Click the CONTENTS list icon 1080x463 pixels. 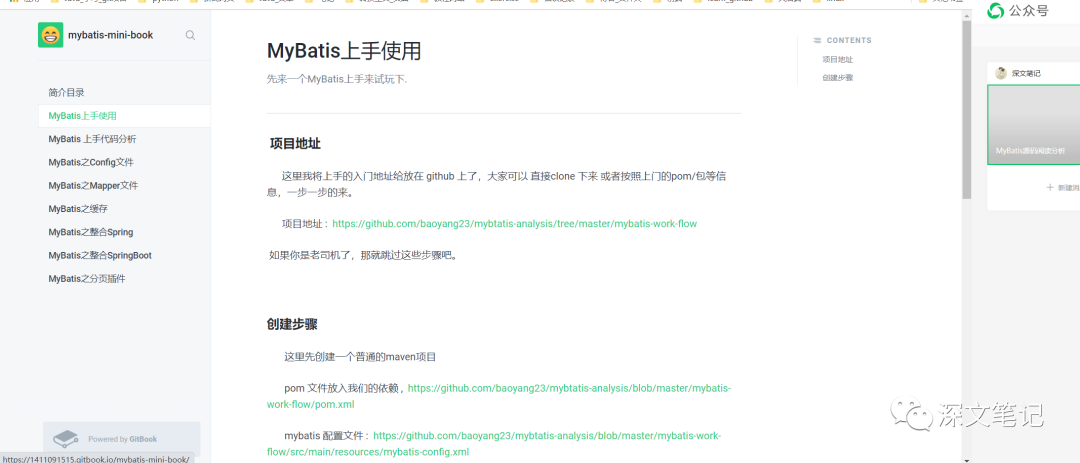pyautogui.click(x=817, y=41)
